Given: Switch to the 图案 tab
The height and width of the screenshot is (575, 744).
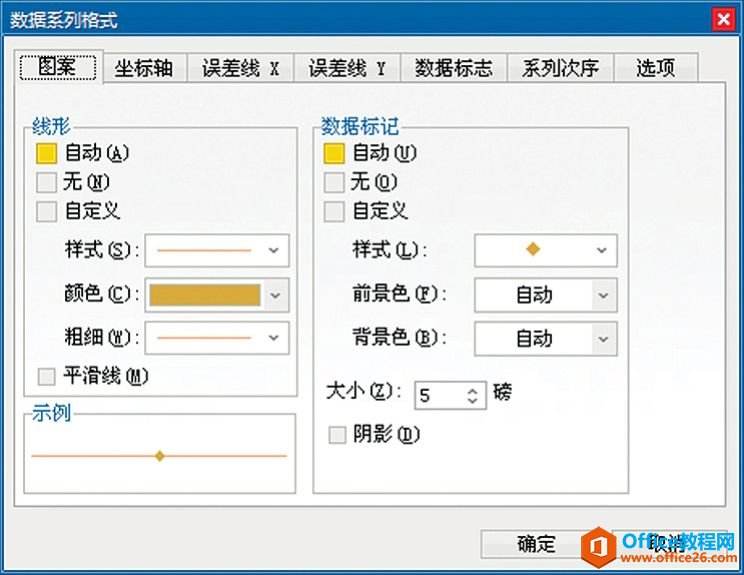Looking at the screenshot, I should pos(58,67).
